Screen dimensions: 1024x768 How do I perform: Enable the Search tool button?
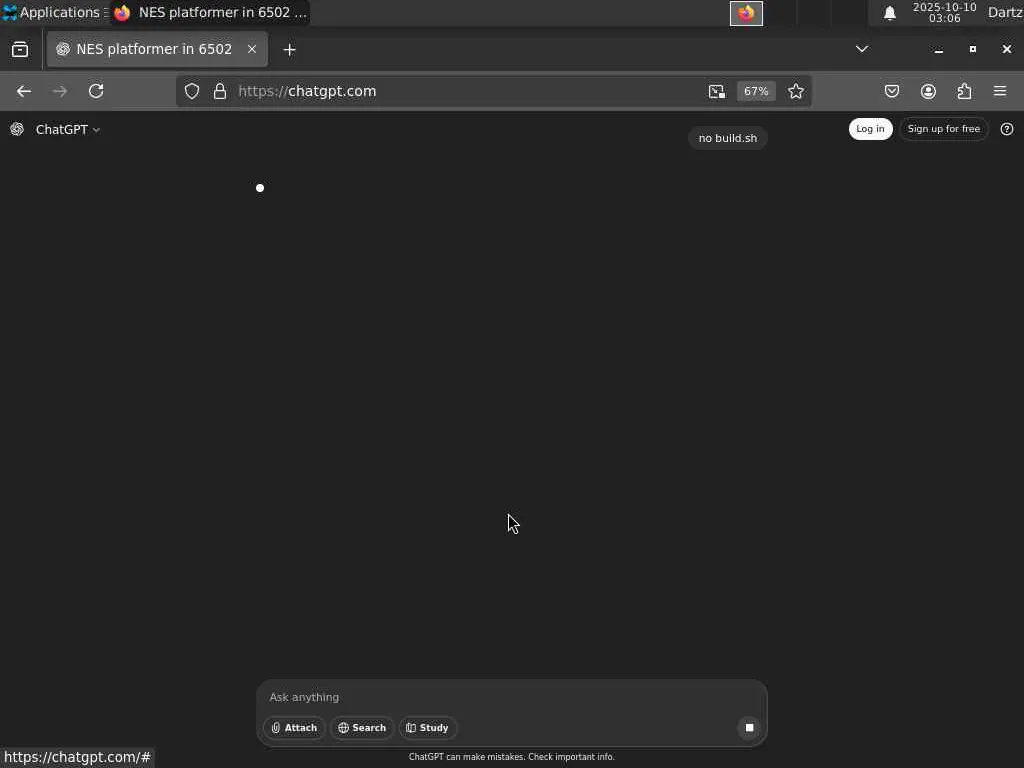pos(362,728)
